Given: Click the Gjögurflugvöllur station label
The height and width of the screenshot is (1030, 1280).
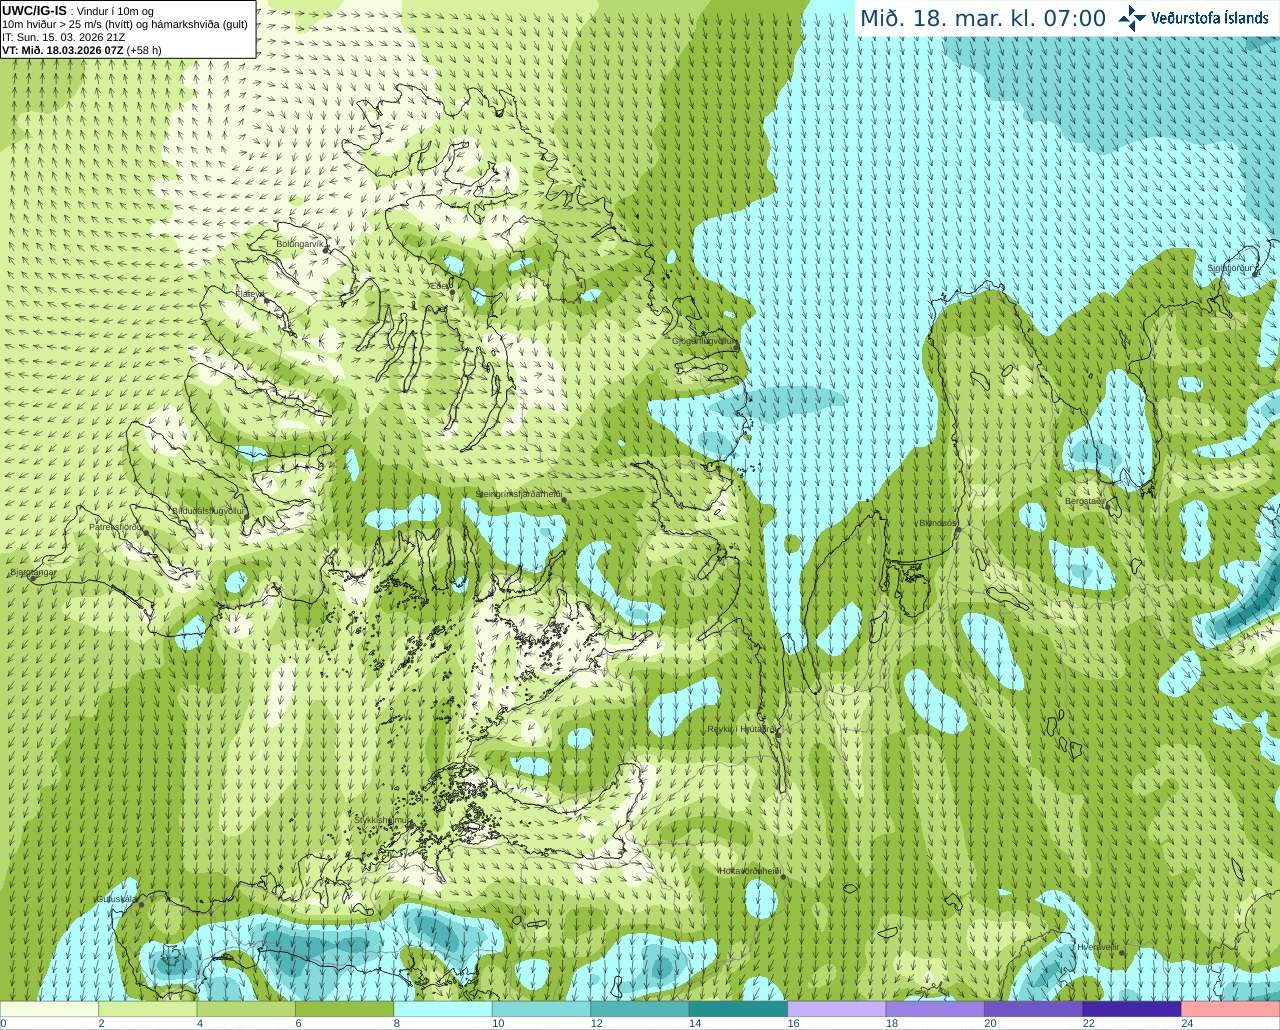Looking at the screenshot, I should (703, 341).
